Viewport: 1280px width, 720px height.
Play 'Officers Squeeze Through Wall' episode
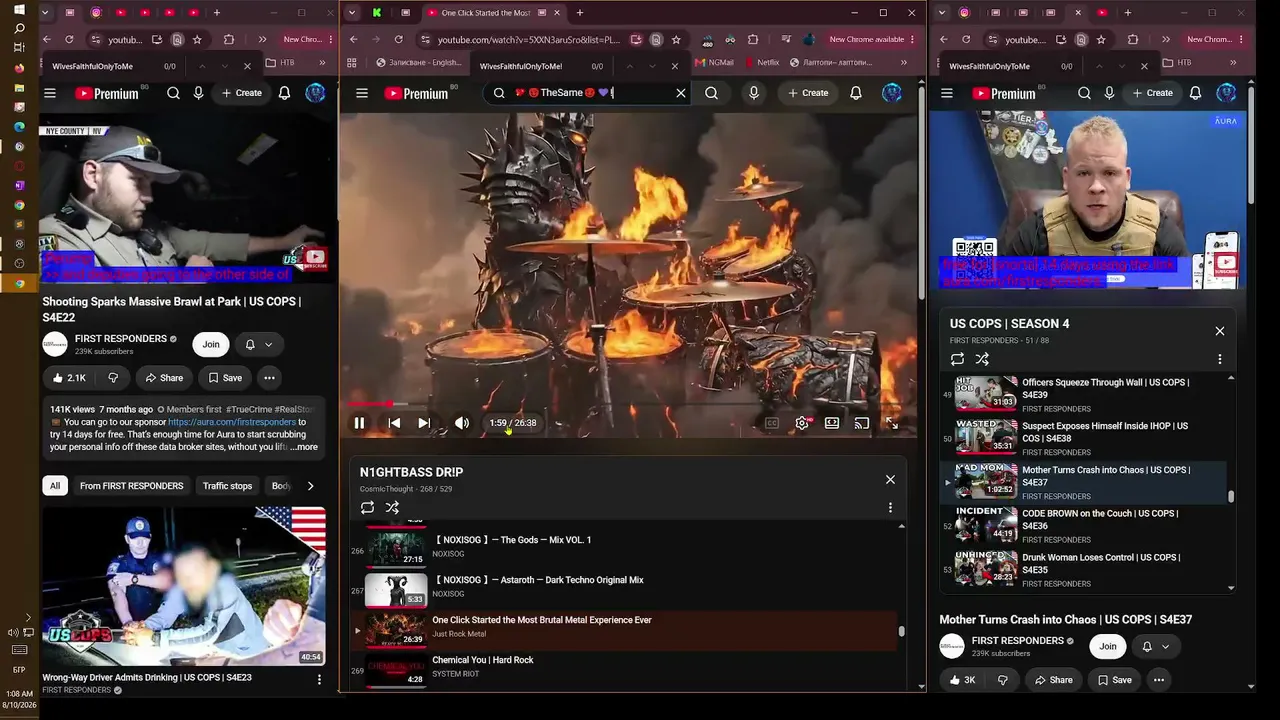(x=1084, y=394)
